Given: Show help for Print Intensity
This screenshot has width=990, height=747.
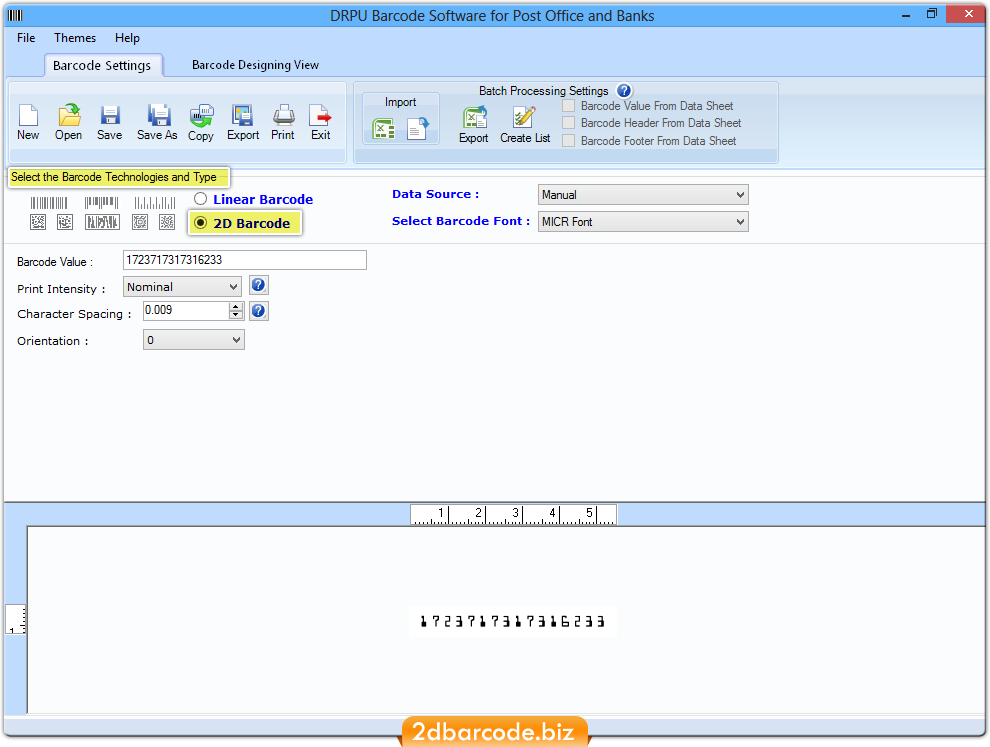Looking at the screenshot, I should click(259, 285).
